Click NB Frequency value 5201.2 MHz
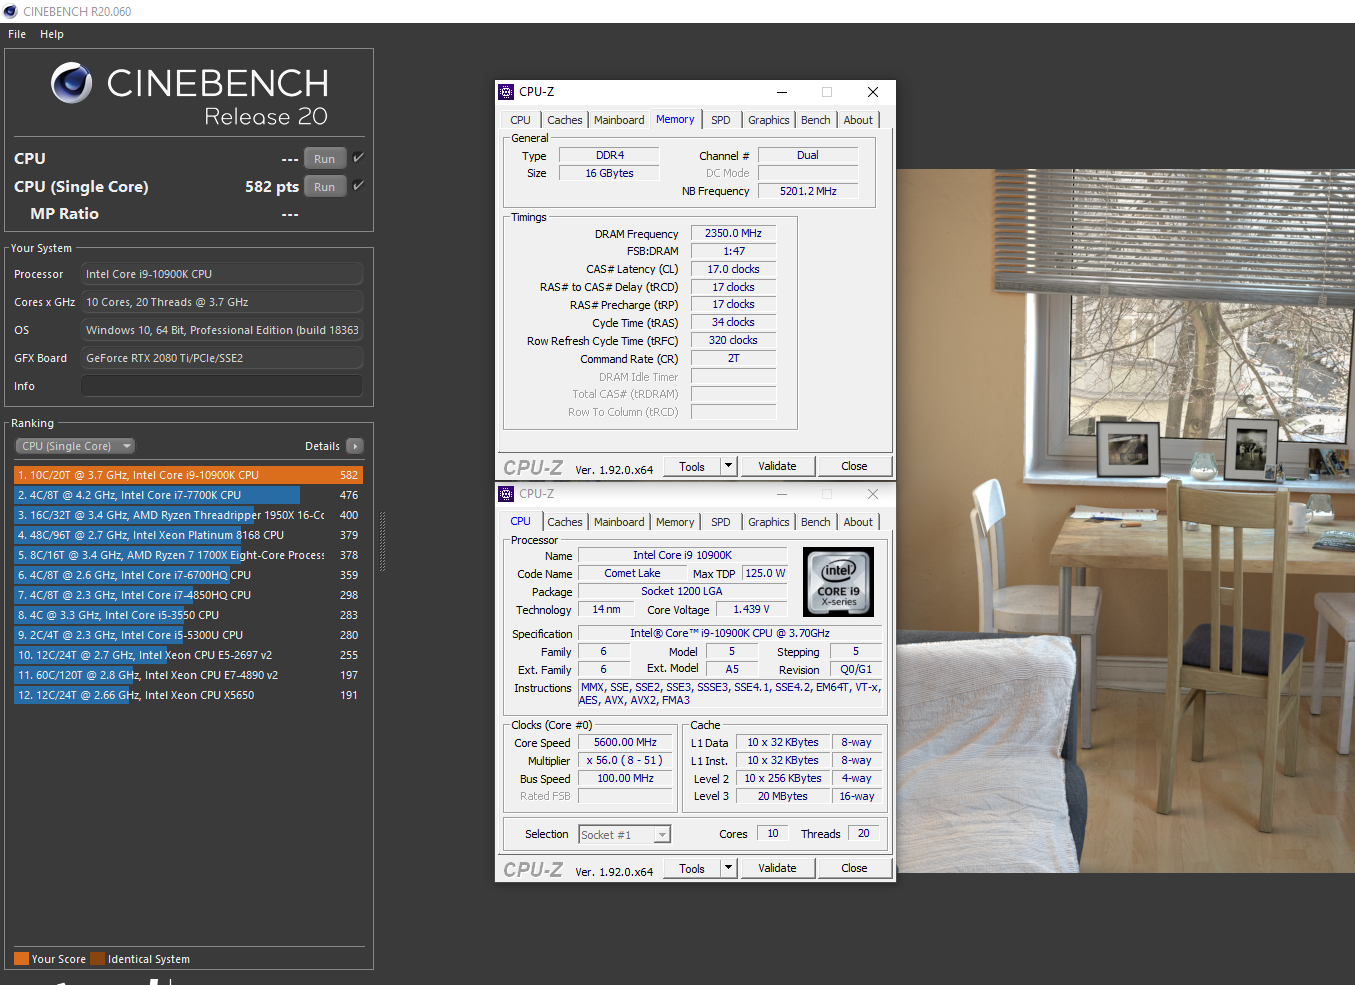The height and width of the screenshot is (985, 1355). [x=808, y=191]
